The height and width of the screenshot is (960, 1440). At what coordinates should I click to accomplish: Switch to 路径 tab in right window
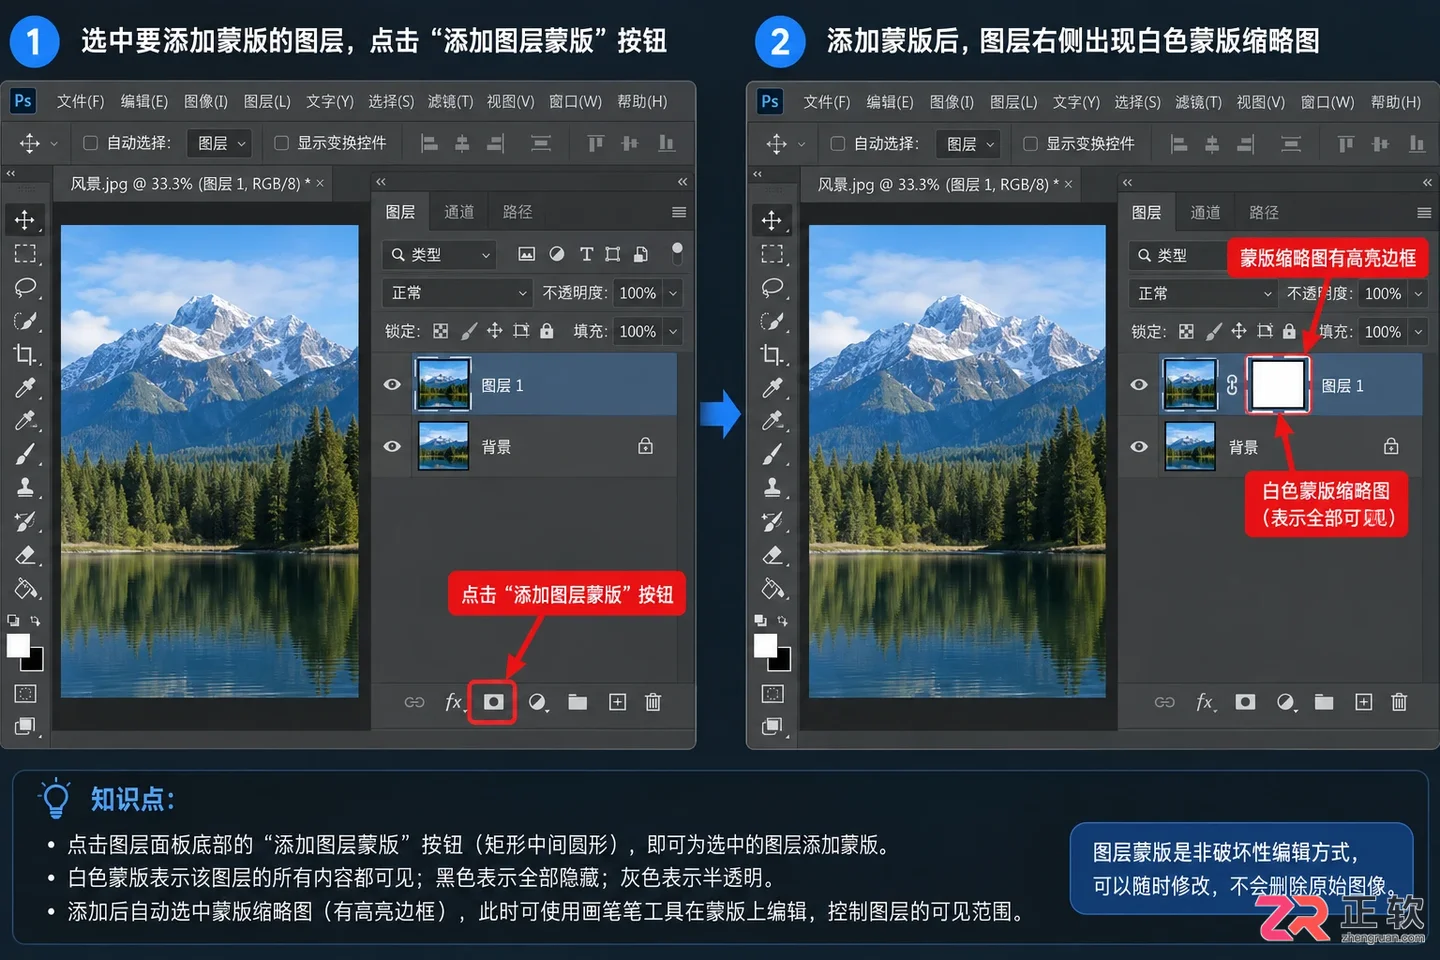(1264, 212)
